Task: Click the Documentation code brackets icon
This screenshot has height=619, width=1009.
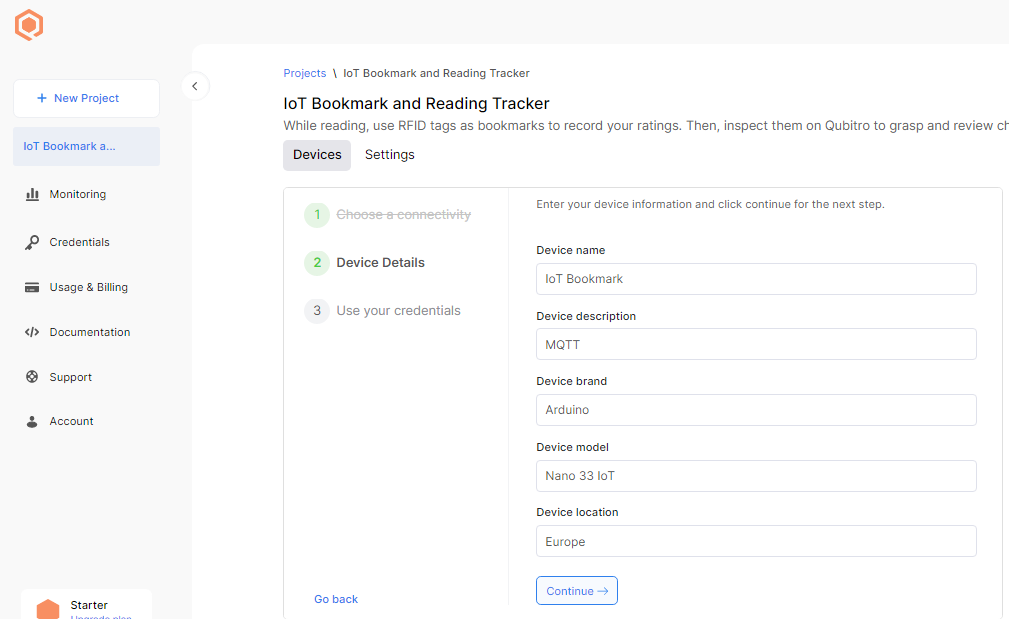Action: point(32,332)
